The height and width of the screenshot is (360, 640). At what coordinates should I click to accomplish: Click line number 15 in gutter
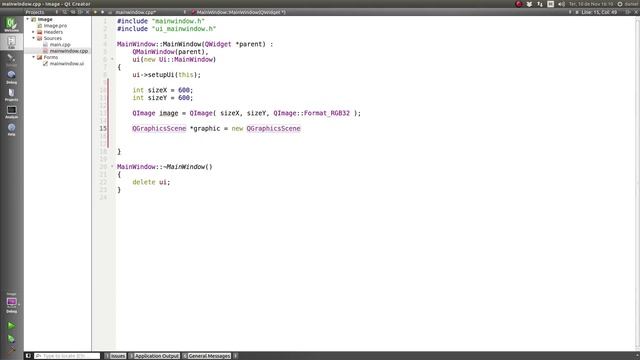click(x=103, y=129)
